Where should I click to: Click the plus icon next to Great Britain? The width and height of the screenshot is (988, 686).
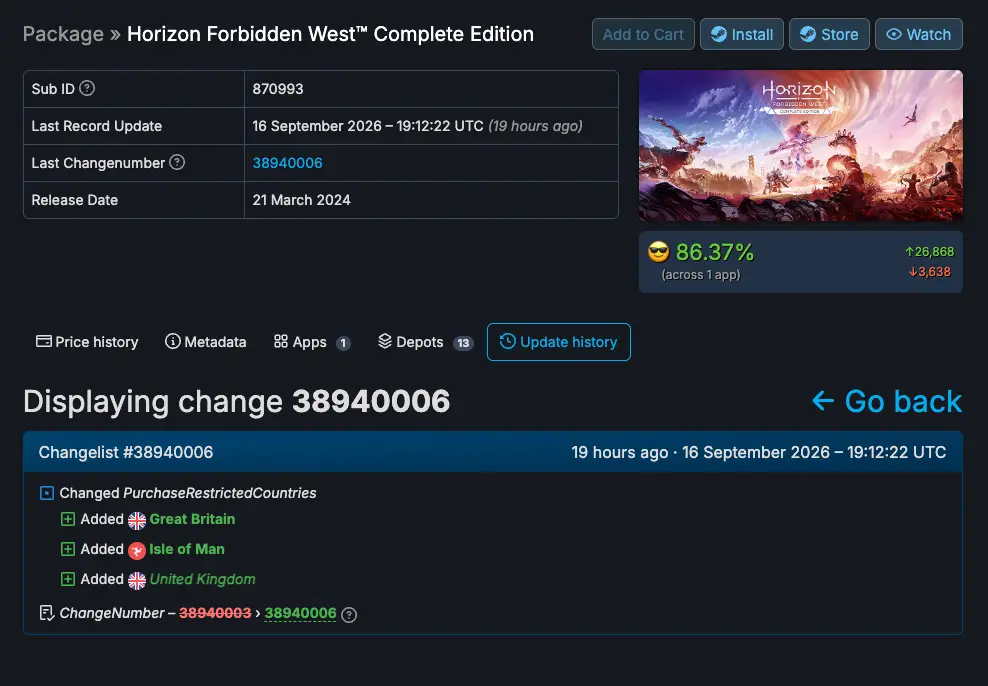tap(67, 519)
